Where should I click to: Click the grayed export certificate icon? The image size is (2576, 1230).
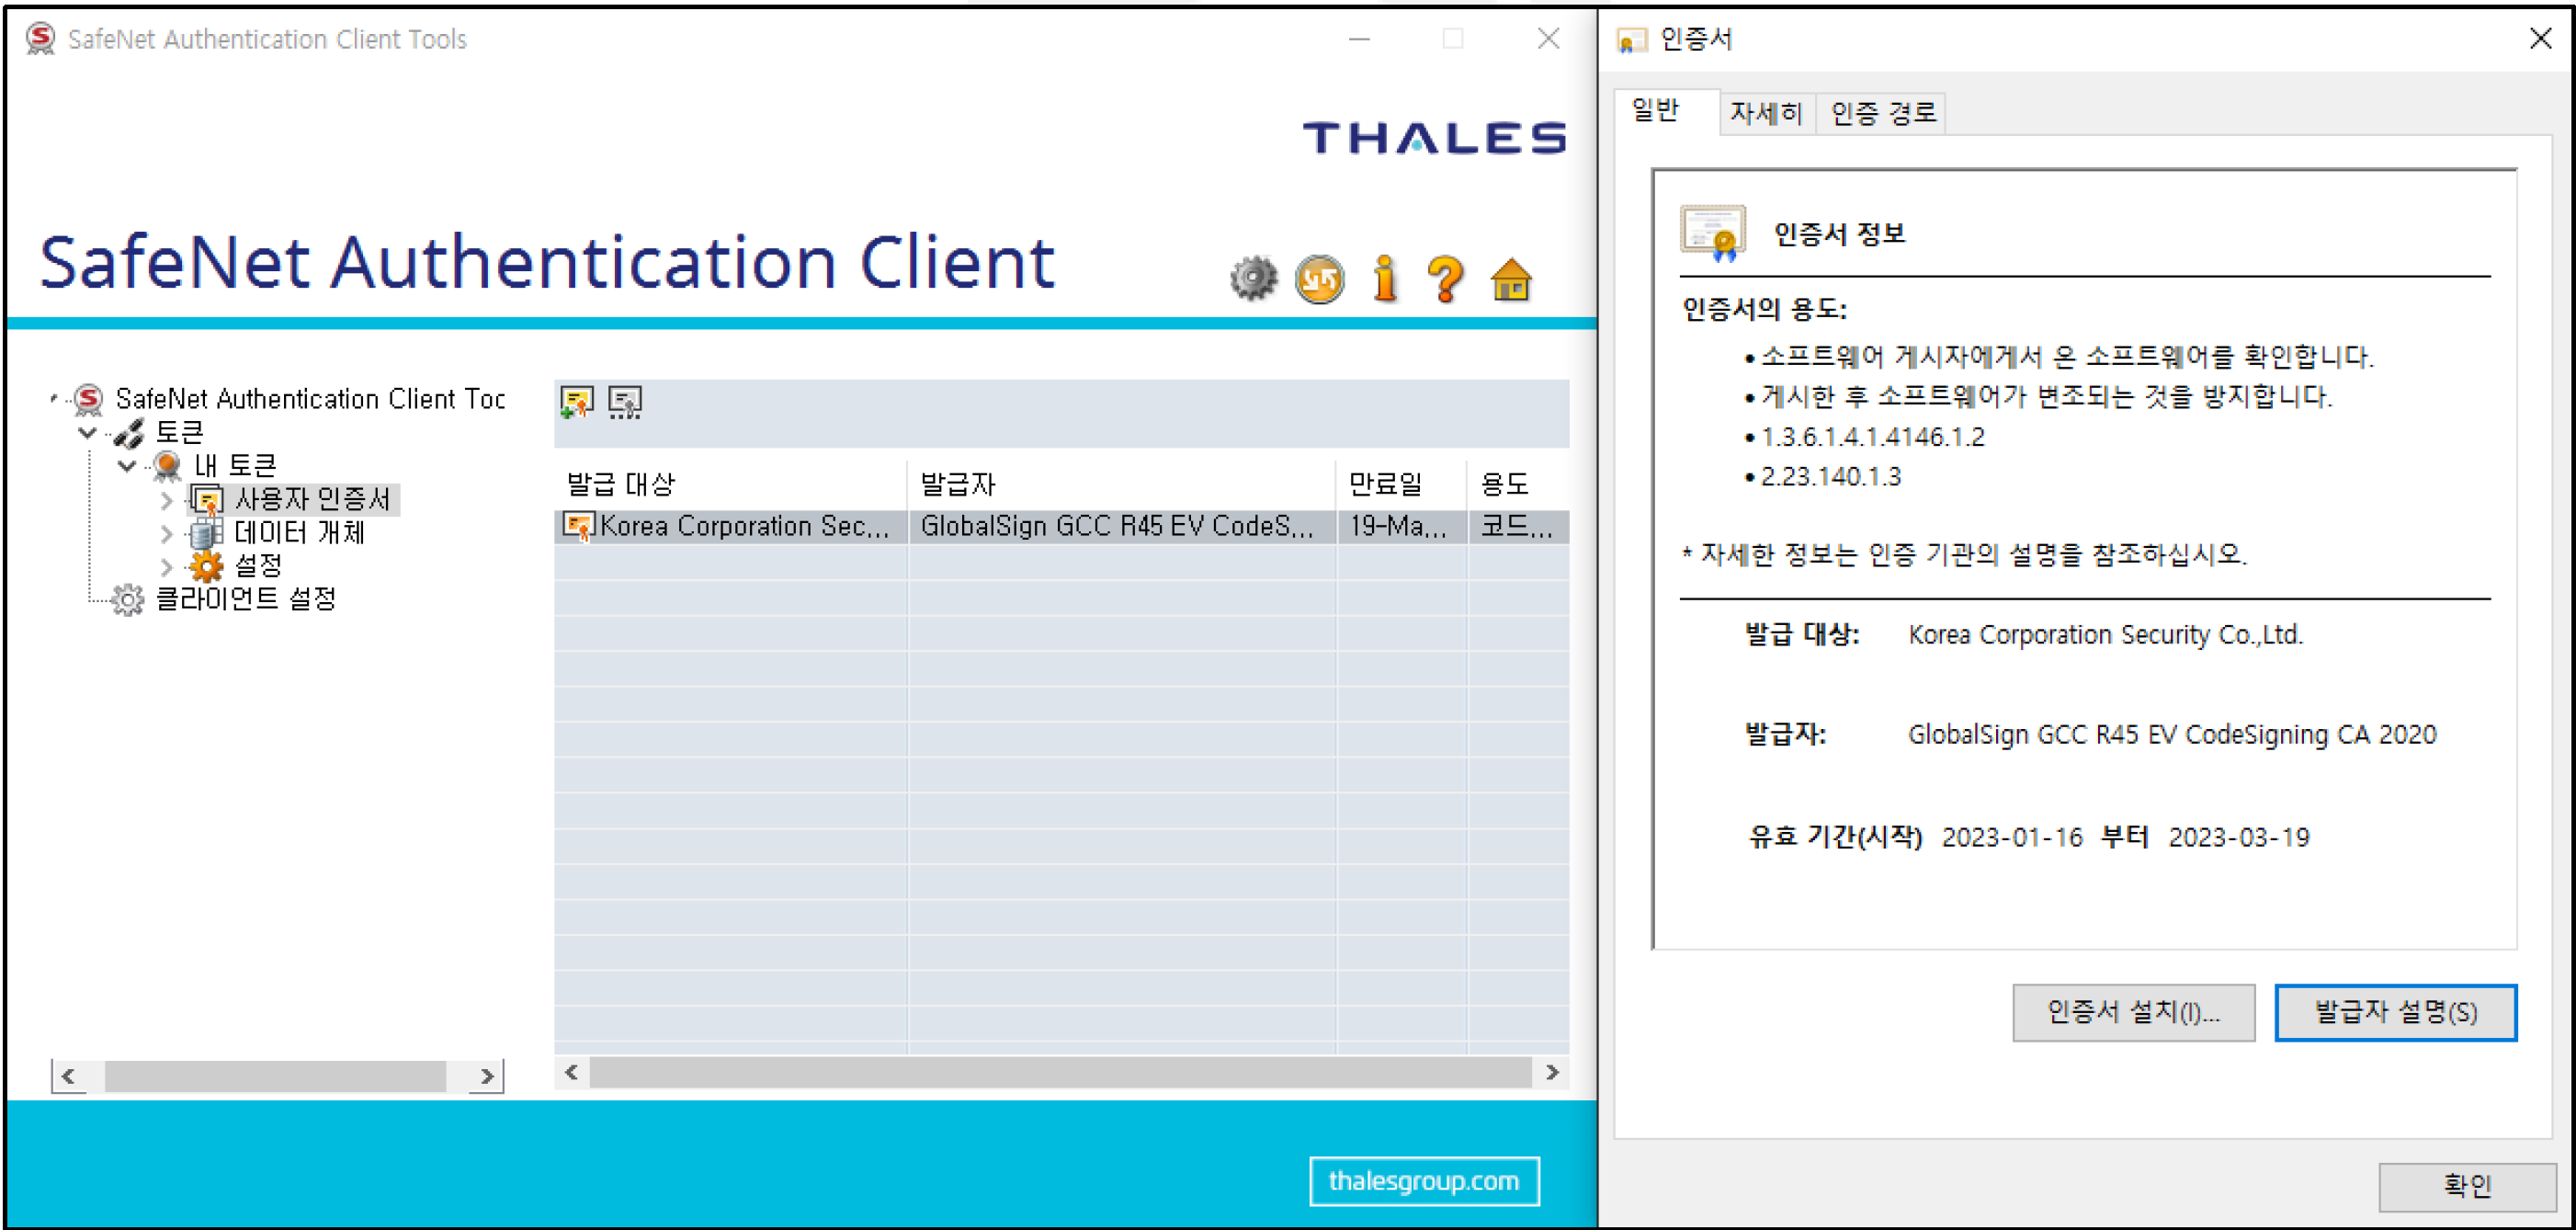tap(625, 401)
